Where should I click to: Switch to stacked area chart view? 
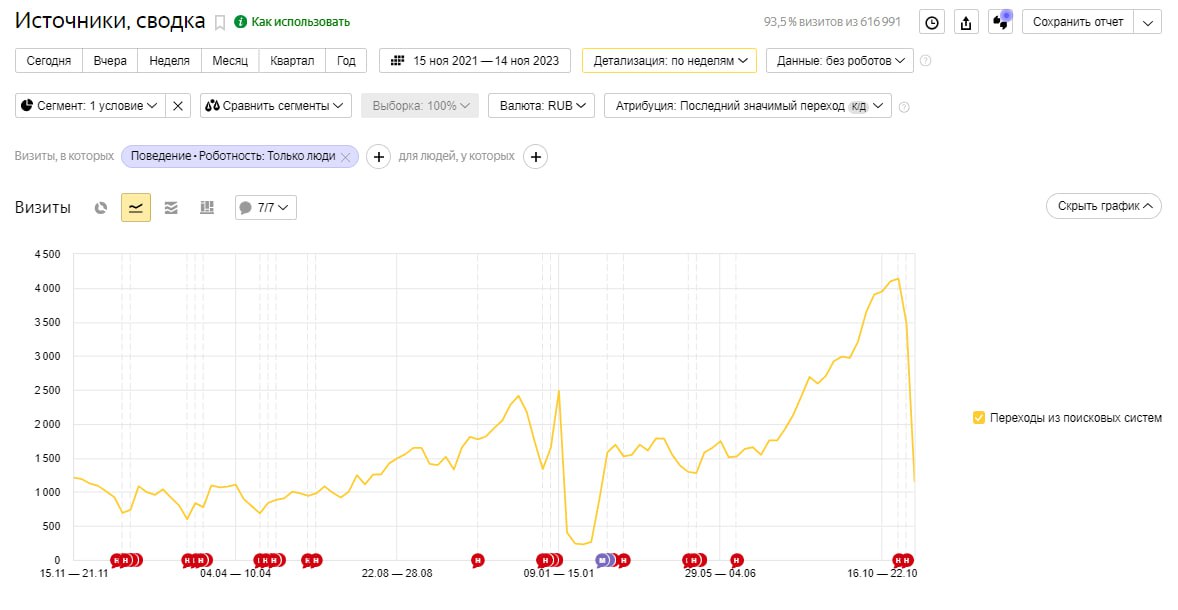171,208
